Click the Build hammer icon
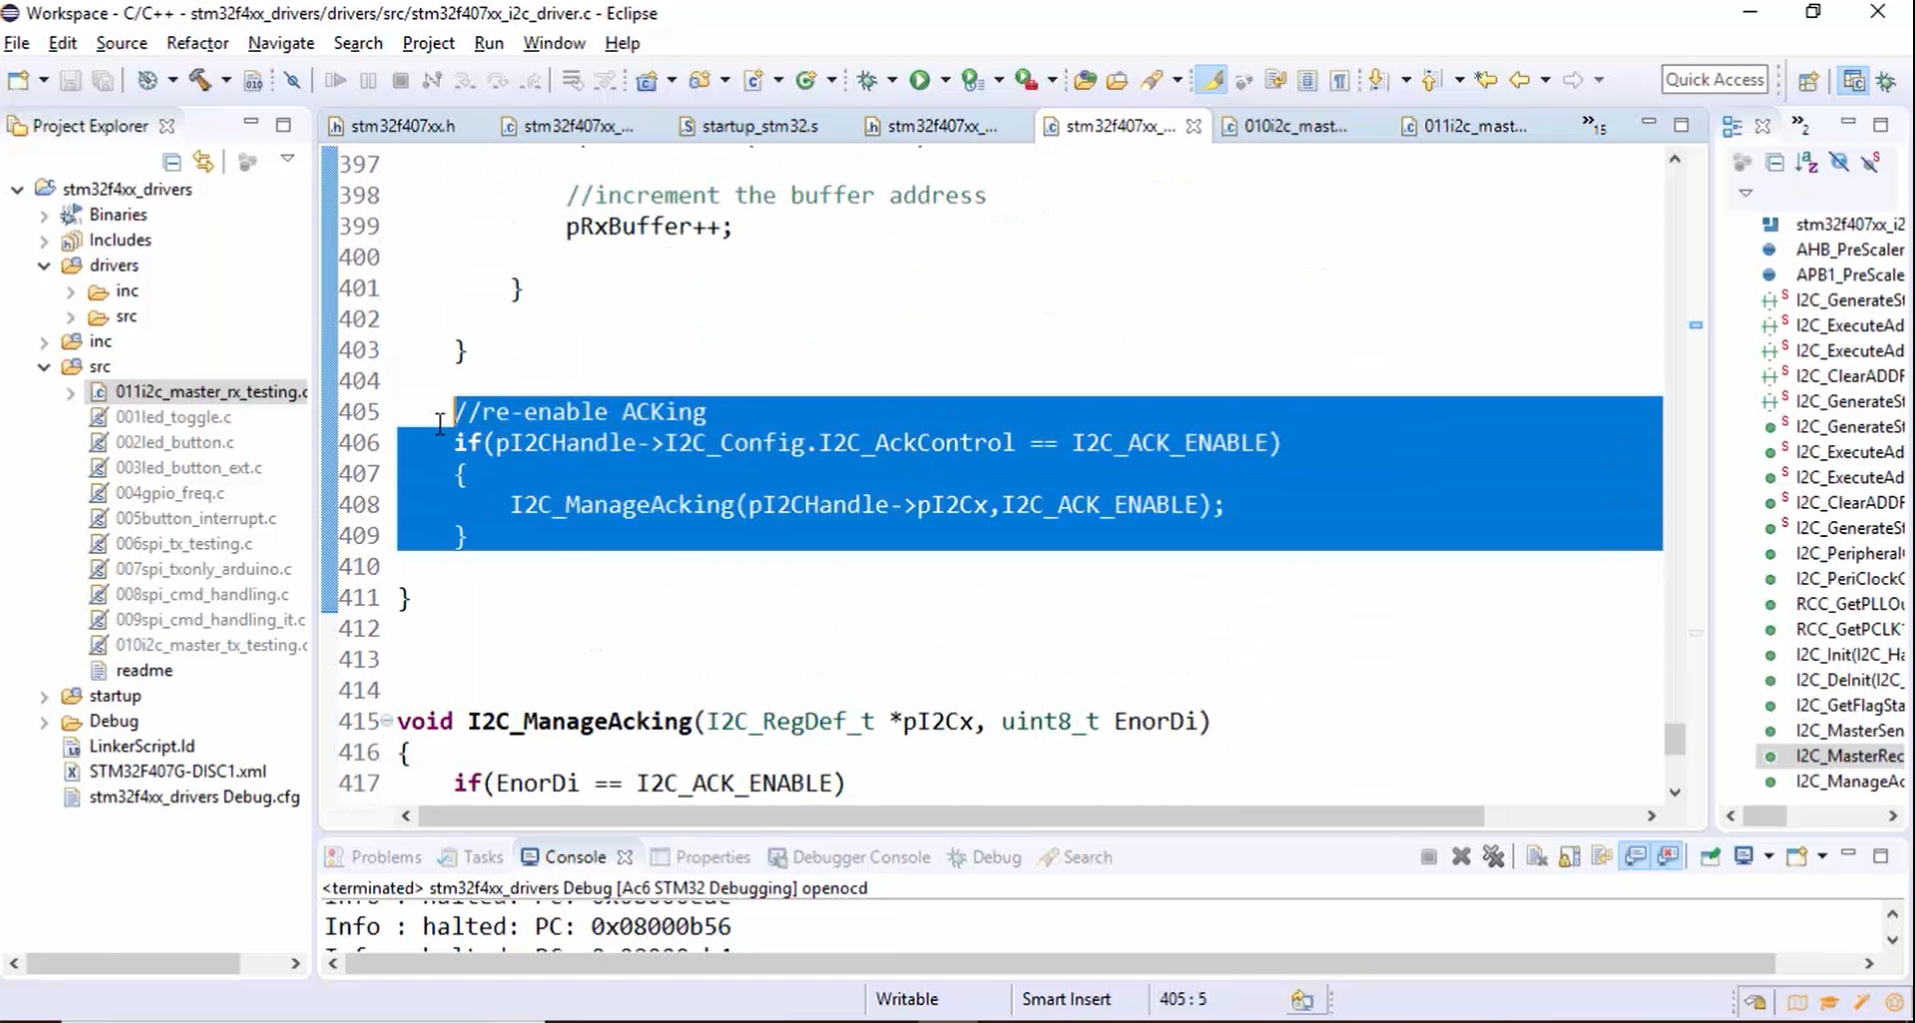The width and height of the screenshot is (1915, 1023). [x=200, y=80]
